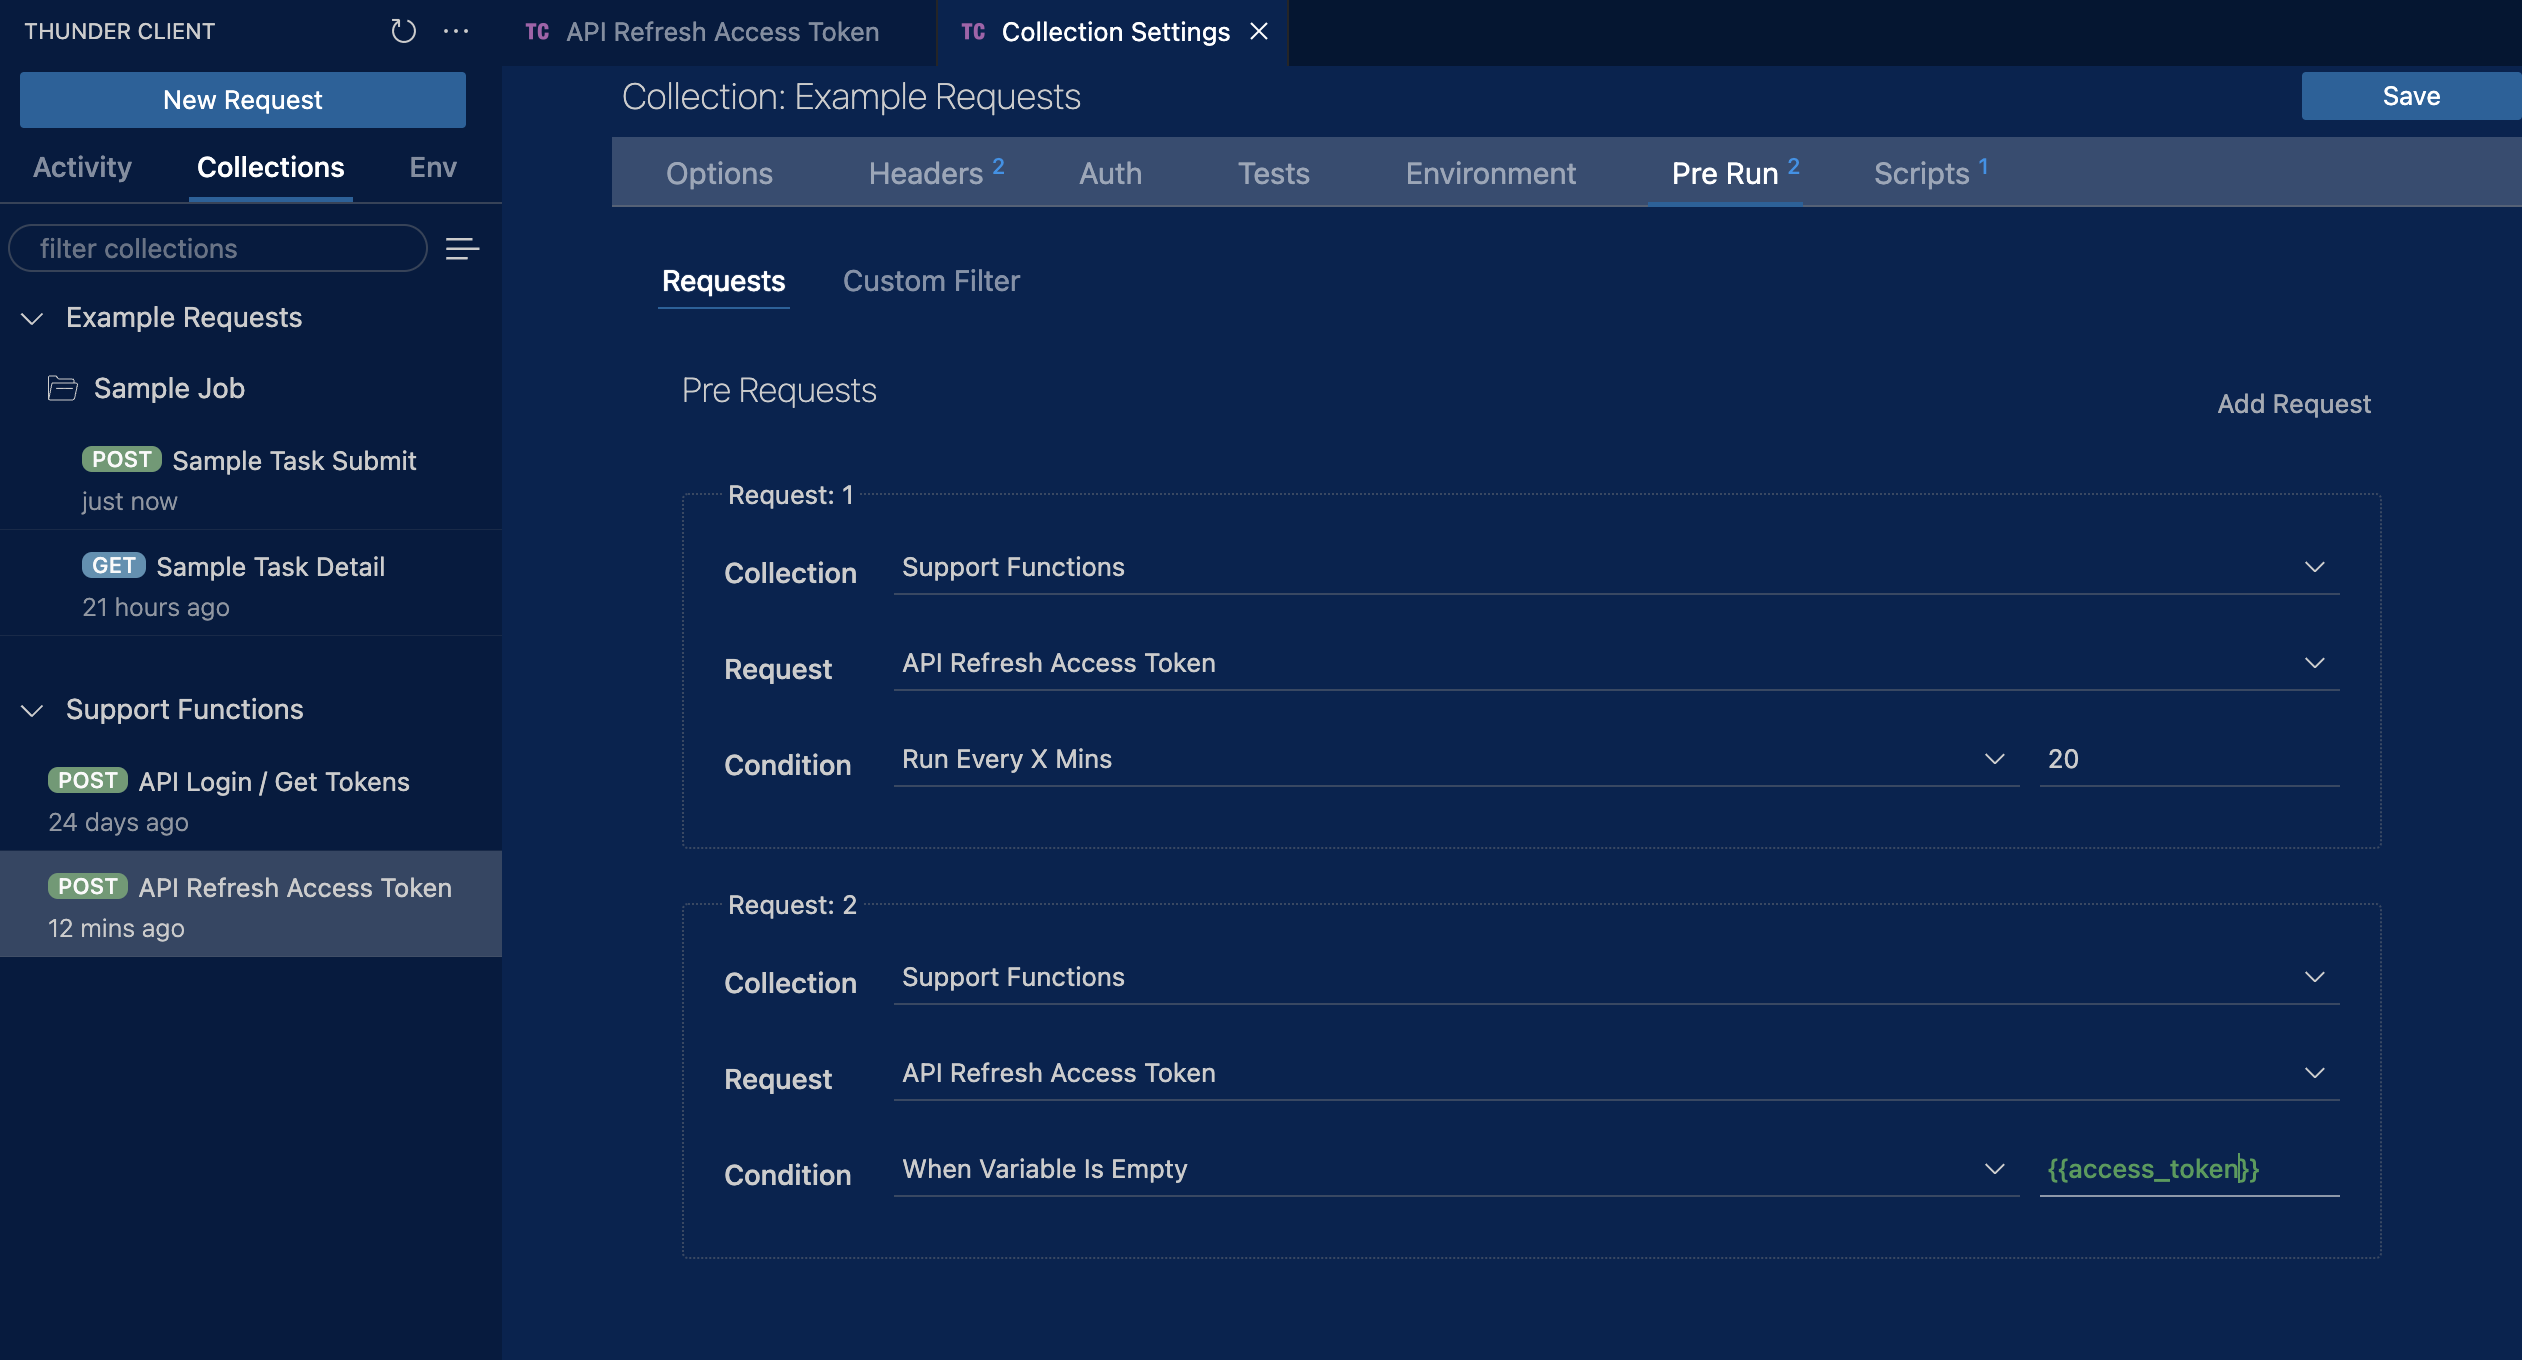This screenshot has height=1360, width=2522.
Task: Click the filter collections search field
Action: coord(218,248)
